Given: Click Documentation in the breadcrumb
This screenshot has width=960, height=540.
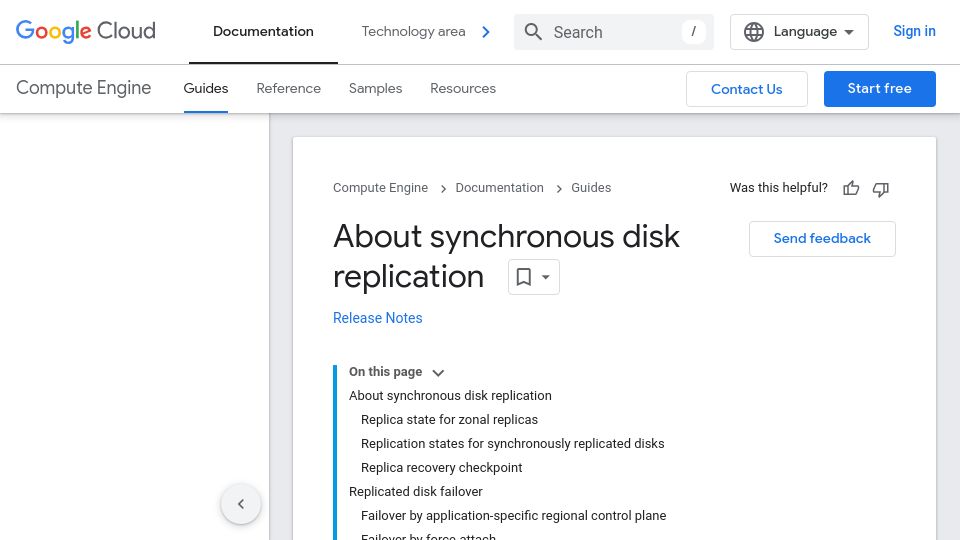Looking at the screenshot, I should [x=499, y=188].
